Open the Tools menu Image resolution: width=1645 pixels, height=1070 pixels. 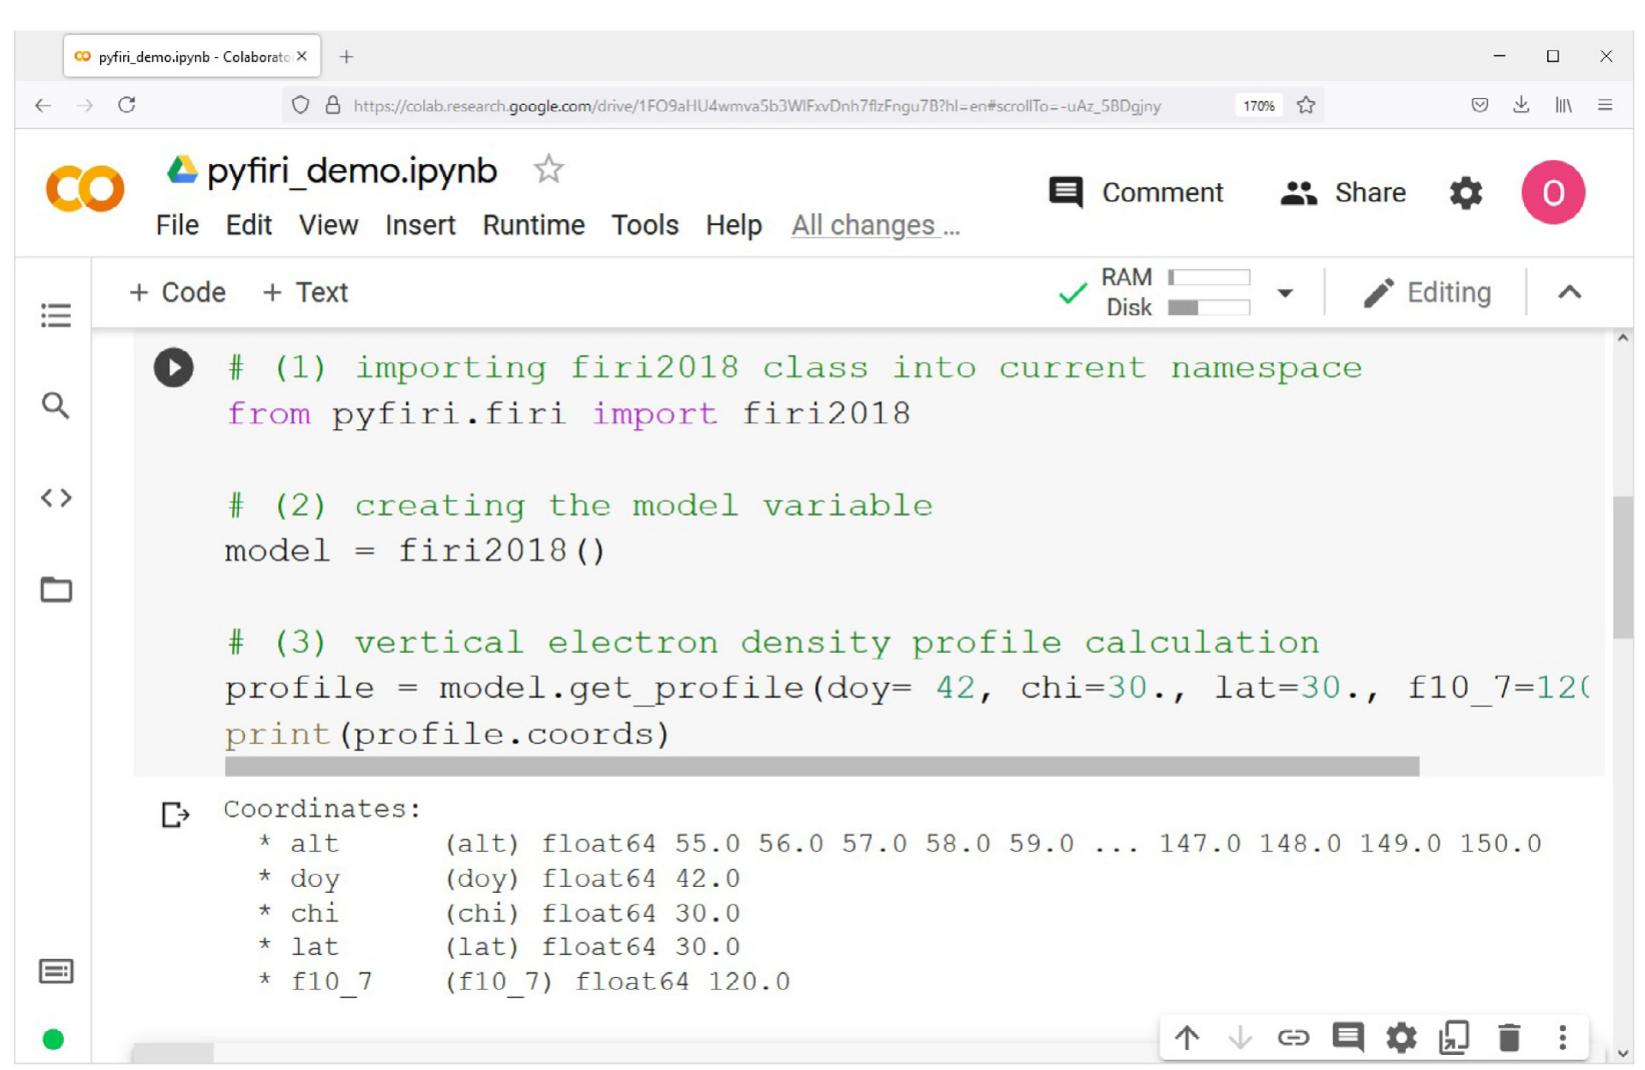645,225
